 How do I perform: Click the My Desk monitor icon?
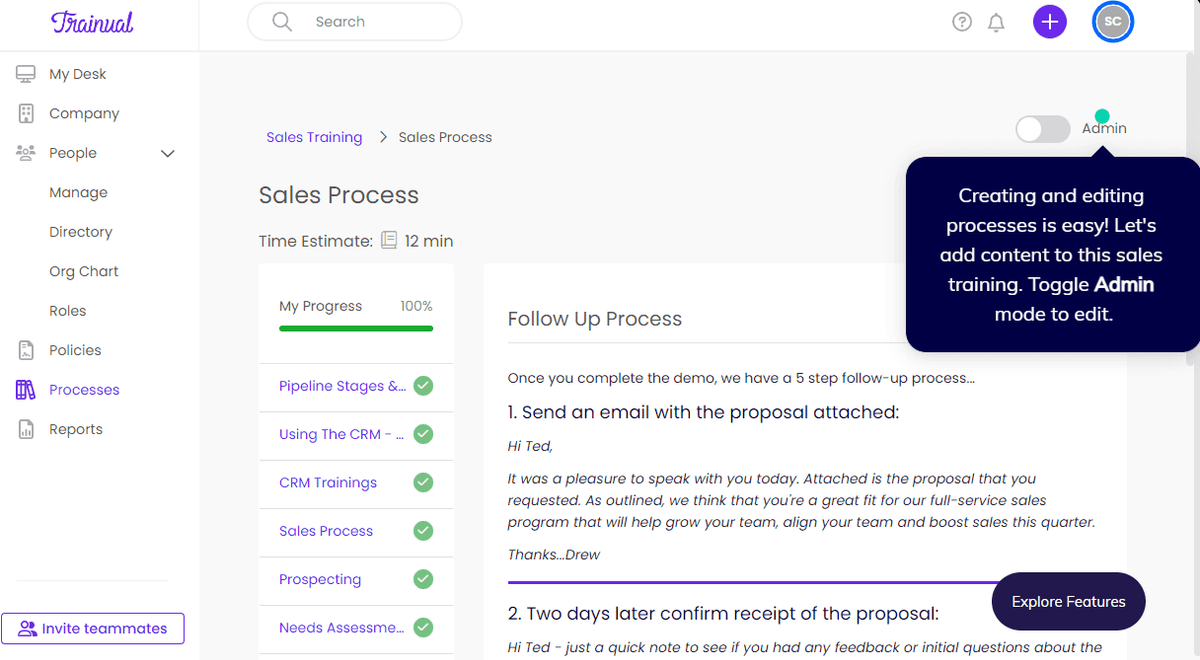[26, 74]
